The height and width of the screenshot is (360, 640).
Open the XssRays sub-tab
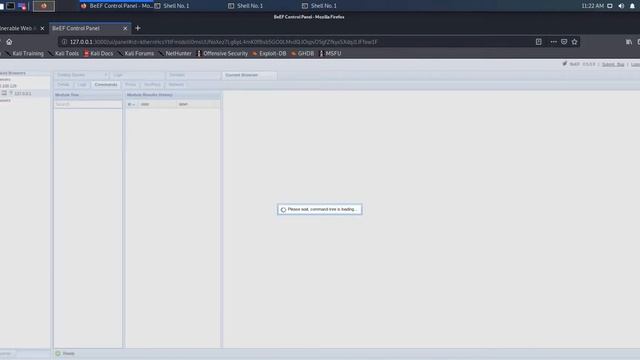[152, 84]
